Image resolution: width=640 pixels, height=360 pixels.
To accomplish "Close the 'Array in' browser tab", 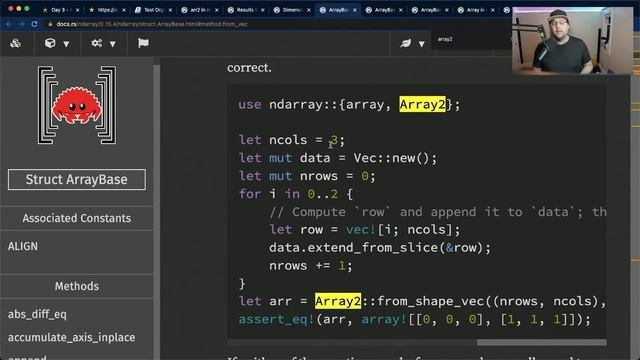I will (493, 10).
